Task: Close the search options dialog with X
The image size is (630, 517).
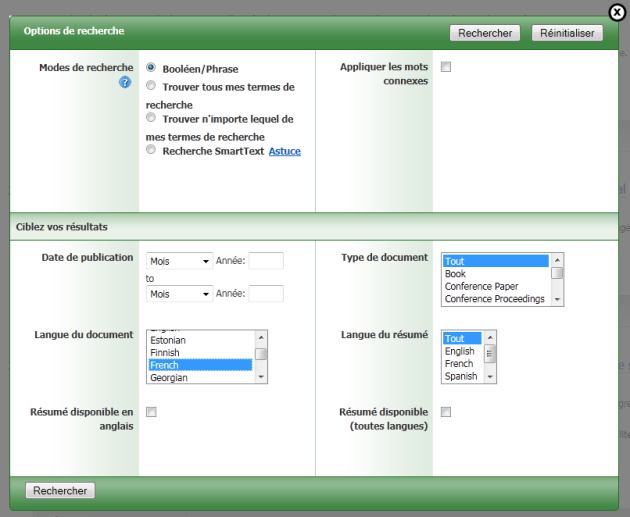Action: 617,12
